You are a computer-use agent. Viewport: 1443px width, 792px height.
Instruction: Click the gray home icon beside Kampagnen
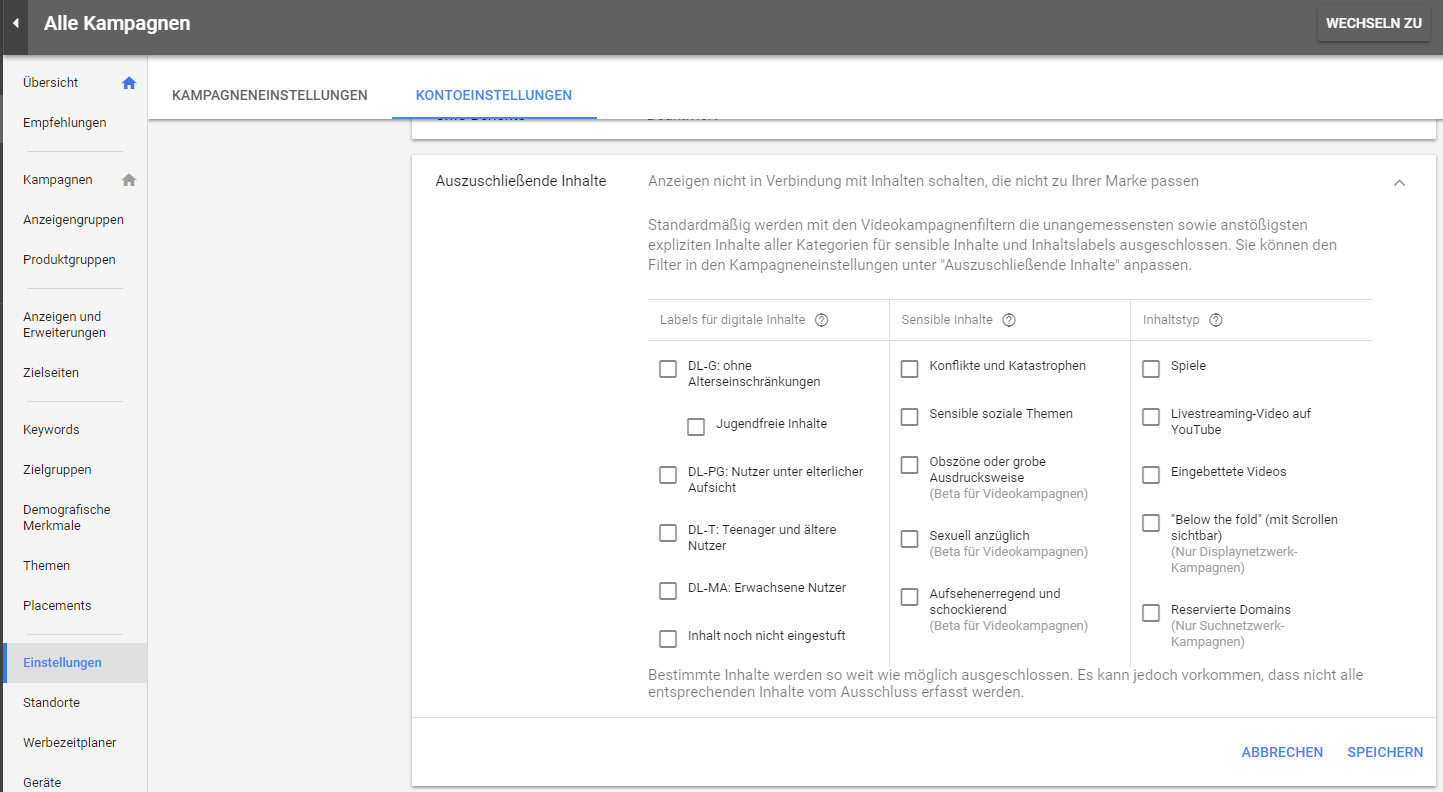pyautogui.click(x=129, y=180)
